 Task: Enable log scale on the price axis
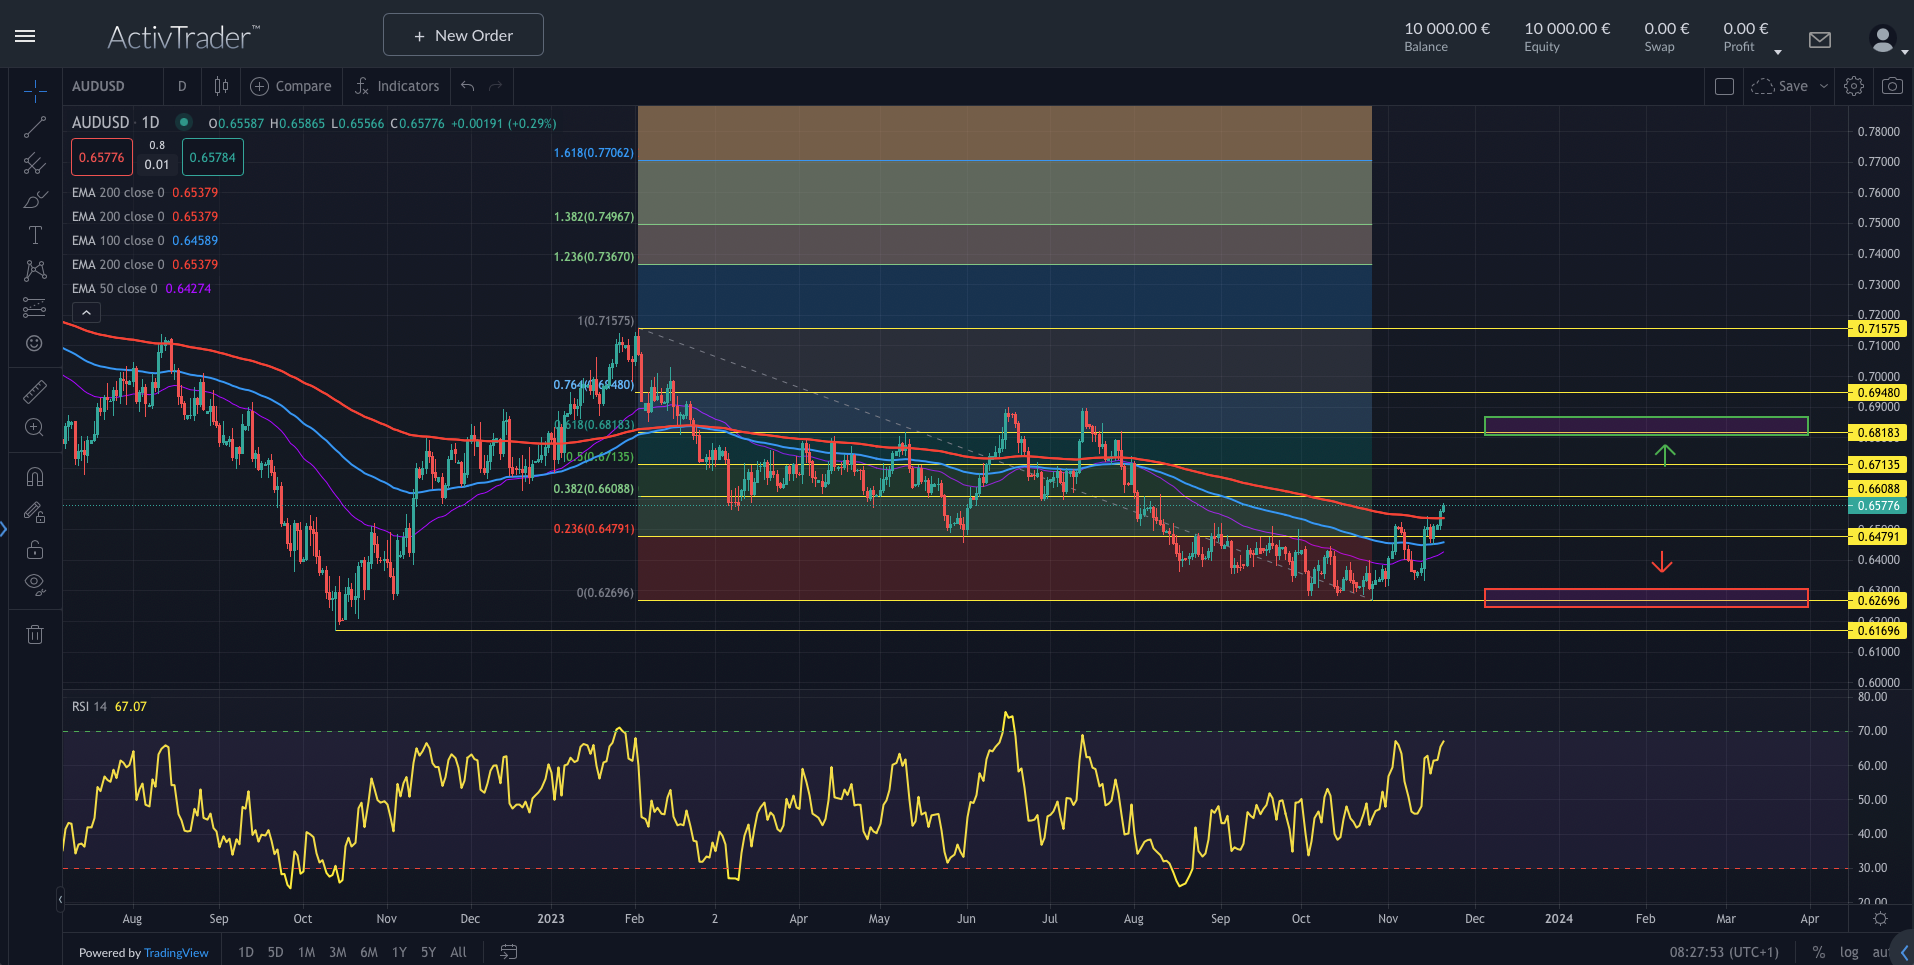pyautogui.click(x=1849, y=952)
